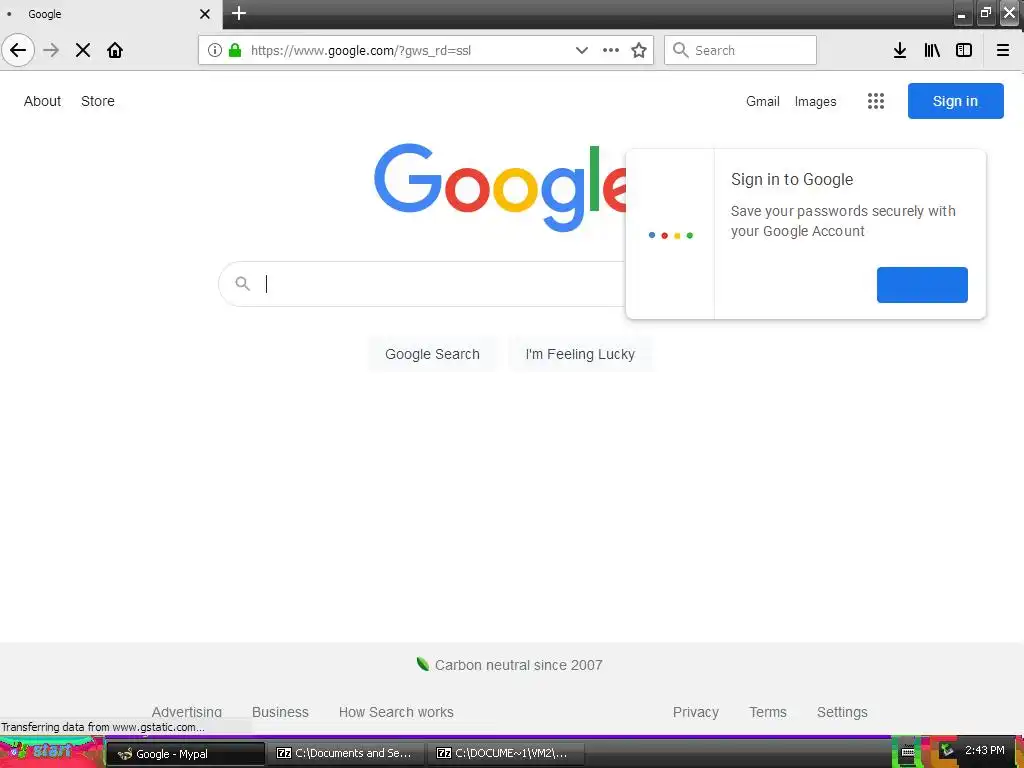1024x768 pixels.
Task: Switch to Google - Mypal taskbar item
Action: [185, 754]
